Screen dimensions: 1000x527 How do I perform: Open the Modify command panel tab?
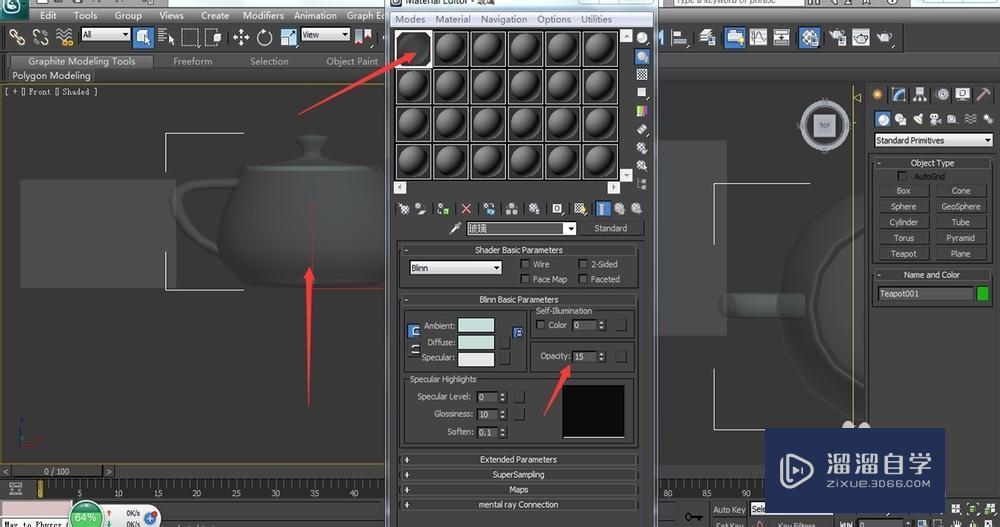pos(899,95)
